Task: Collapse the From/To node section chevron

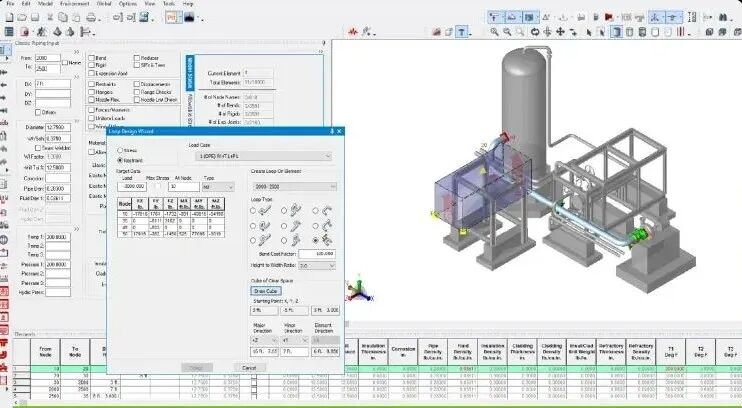Action: pyautogui.click(x=76, y=52)
